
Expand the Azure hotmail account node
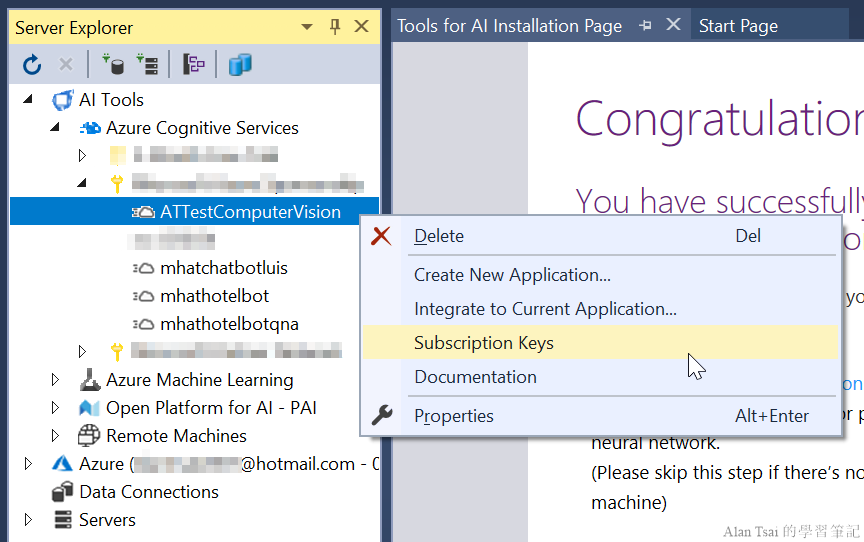pos(28,464)
